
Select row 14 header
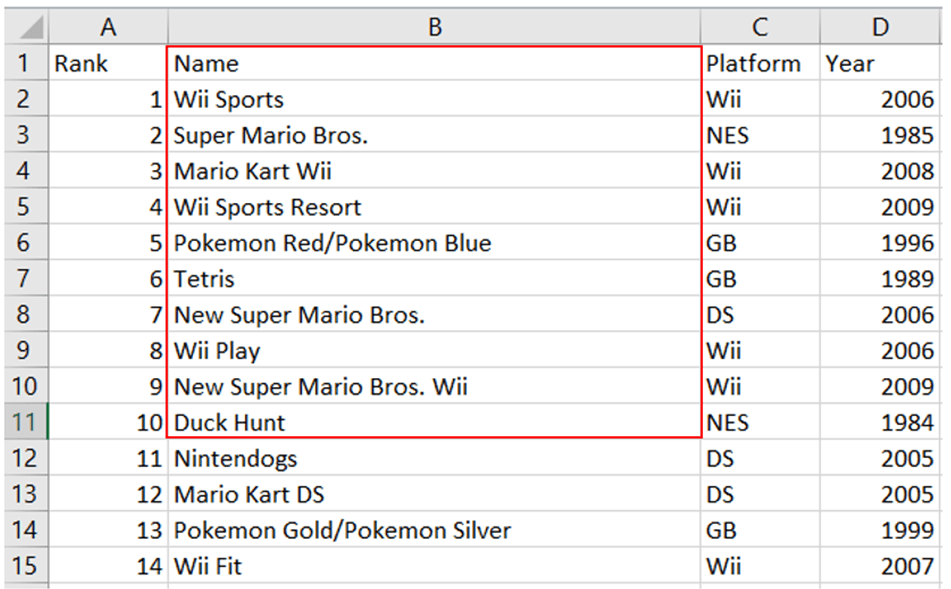click(x=24, y=530)
